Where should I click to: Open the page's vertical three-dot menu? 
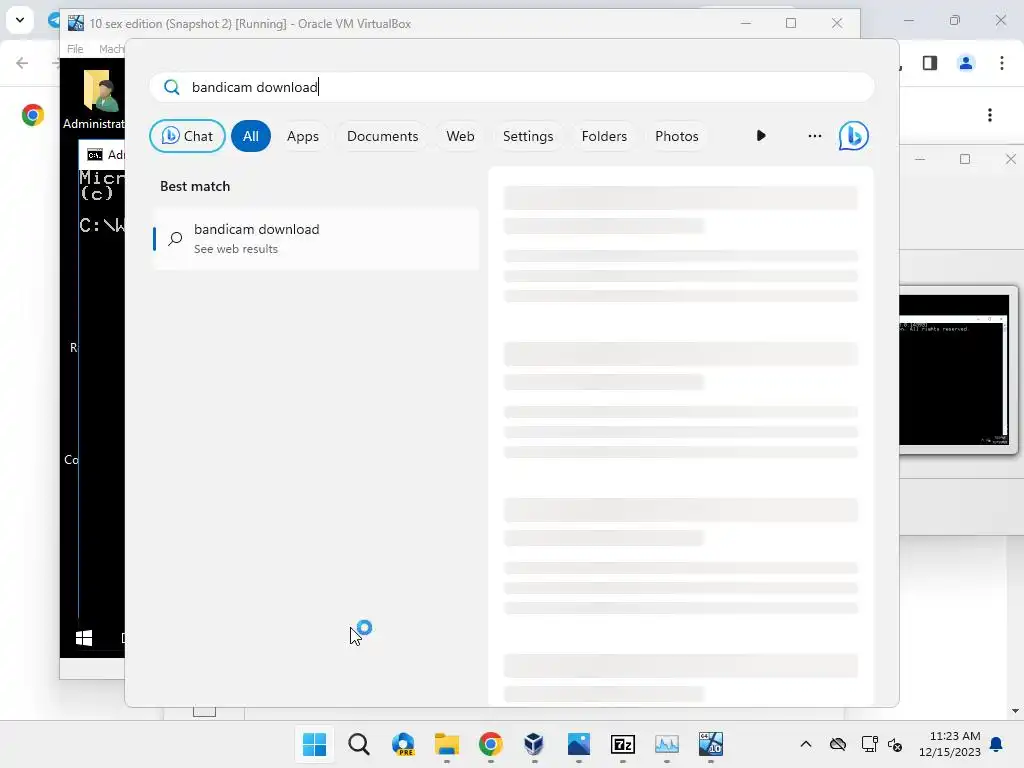tap(990, 116)
